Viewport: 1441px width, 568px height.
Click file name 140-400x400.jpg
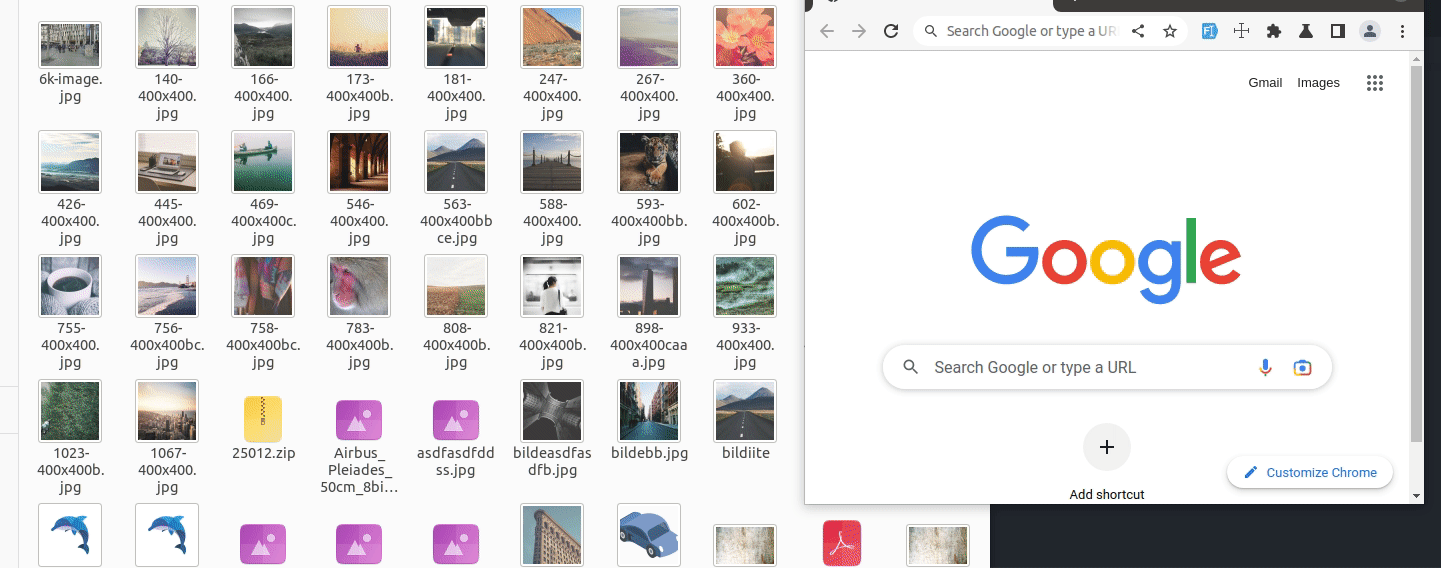click(167, 96)
